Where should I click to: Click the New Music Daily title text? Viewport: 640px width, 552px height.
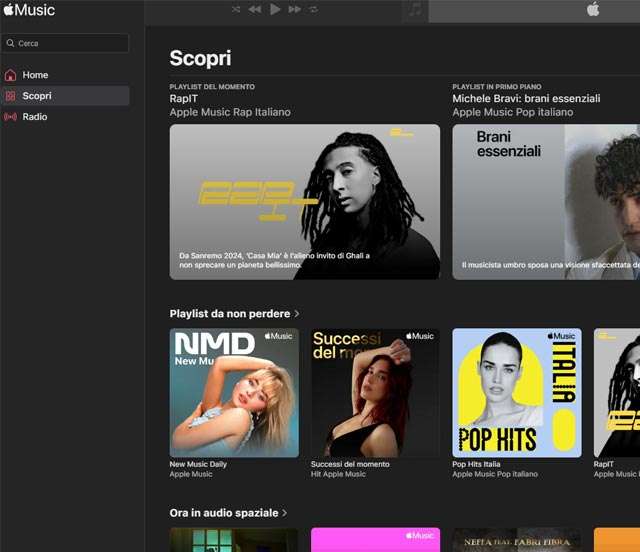click(x=198, y=464)
